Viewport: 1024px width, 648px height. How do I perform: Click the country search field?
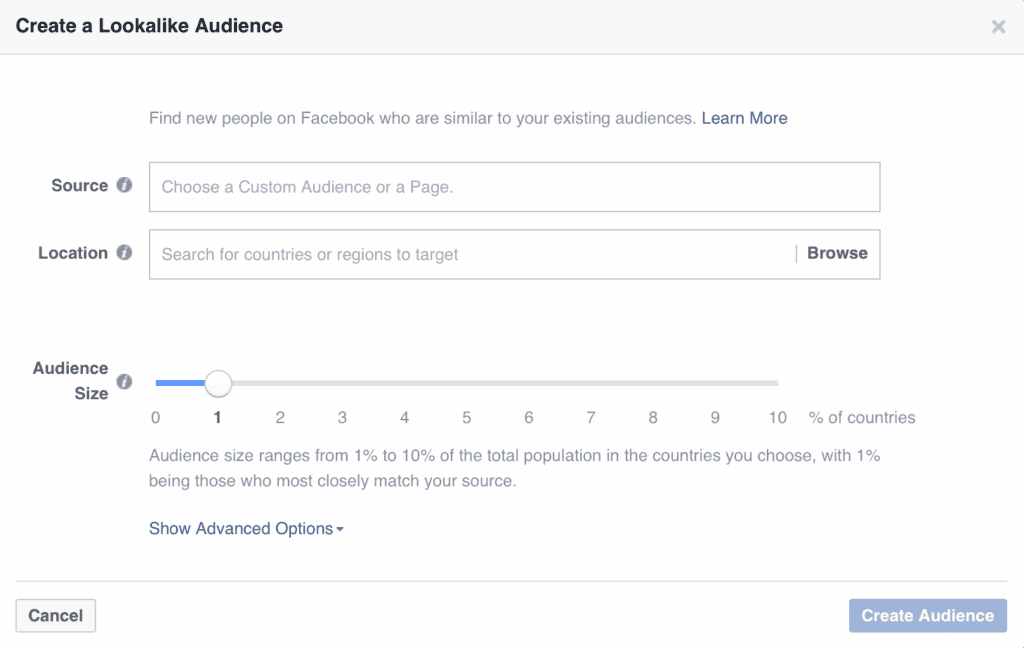point(460,254)
